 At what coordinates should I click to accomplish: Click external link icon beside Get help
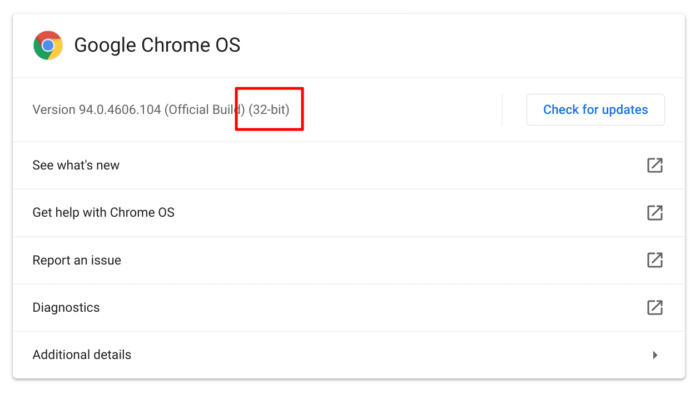(x=654, y=212)
